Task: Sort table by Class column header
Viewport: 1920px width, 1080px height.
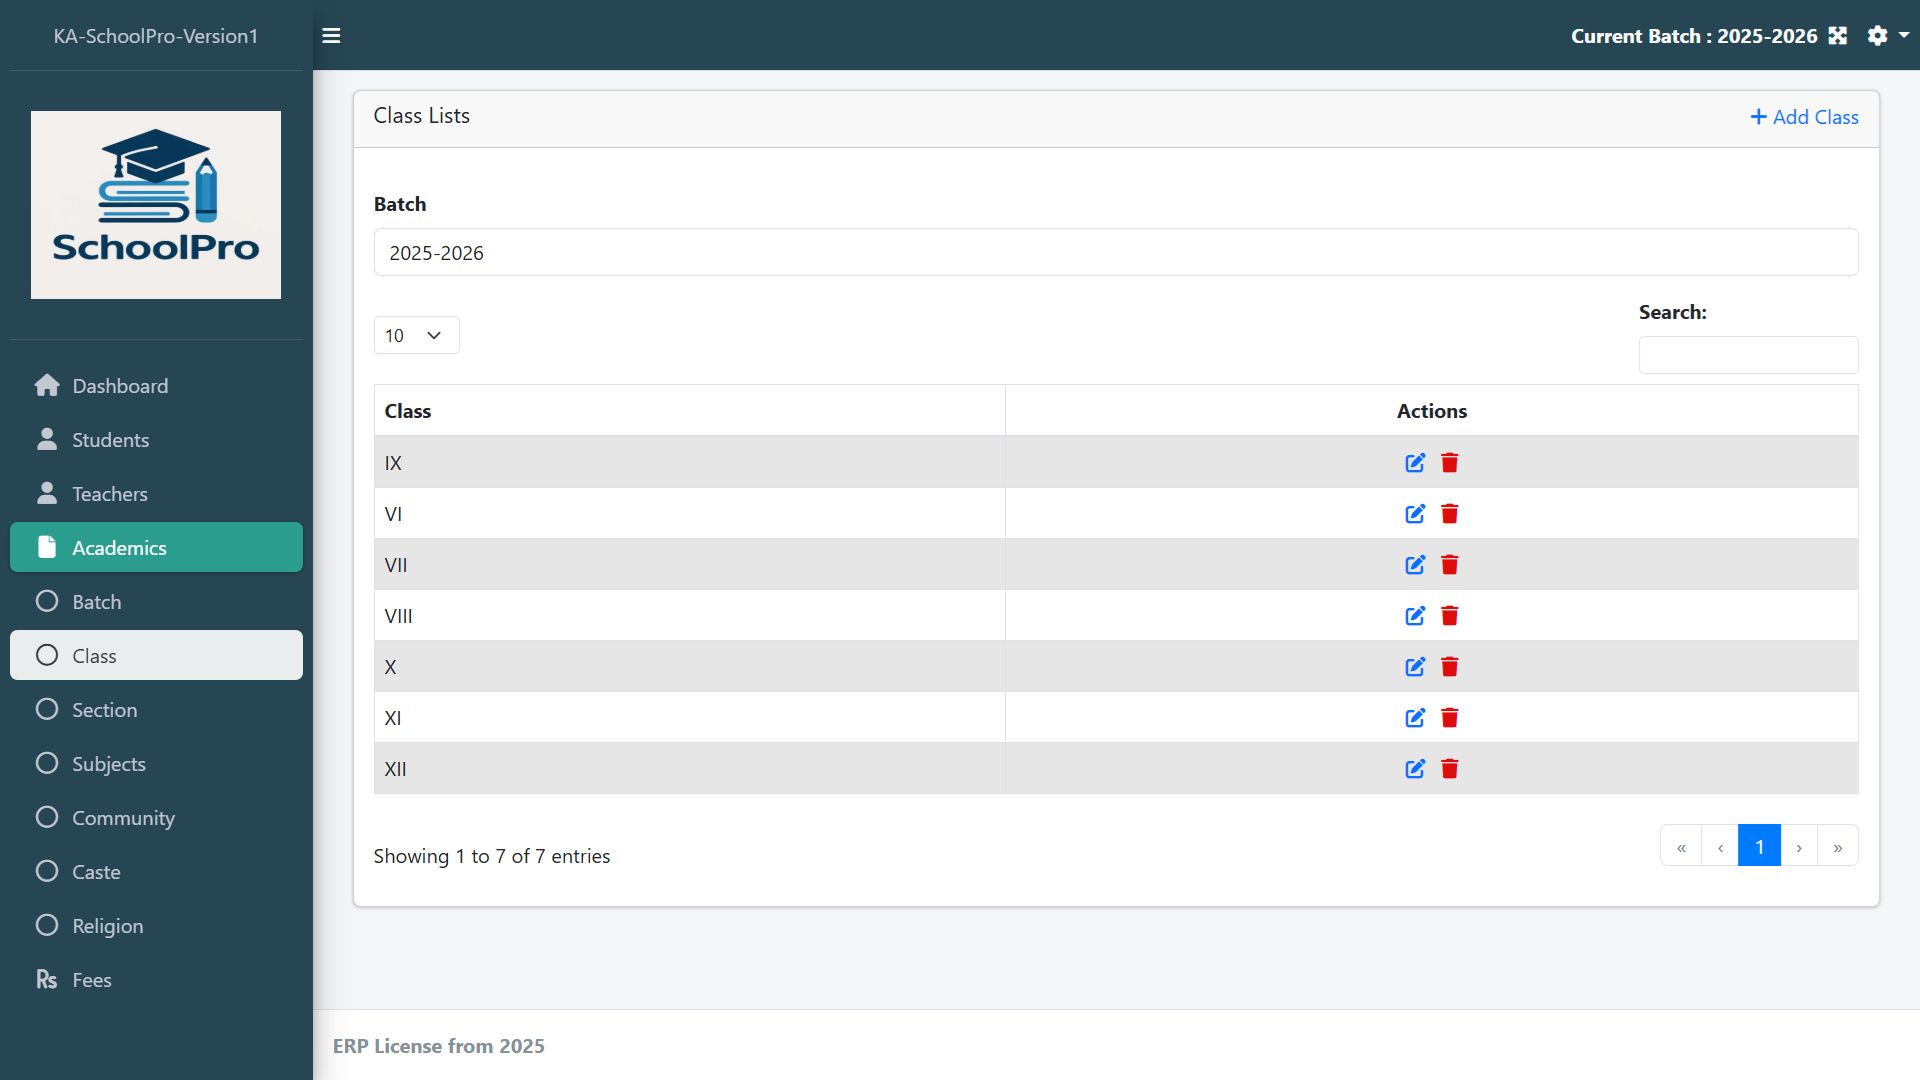Action: [408, 411]
